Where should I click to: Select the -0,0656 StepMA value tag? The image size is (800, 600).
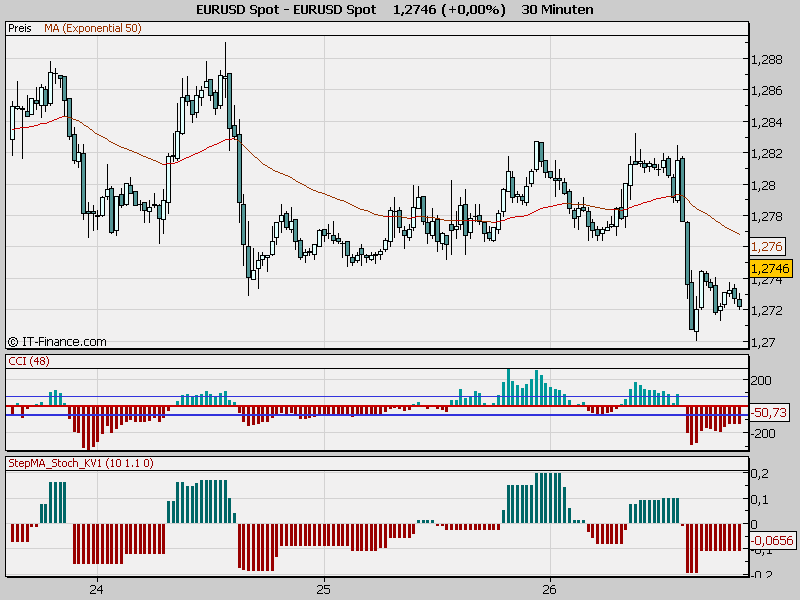point(772,541)
